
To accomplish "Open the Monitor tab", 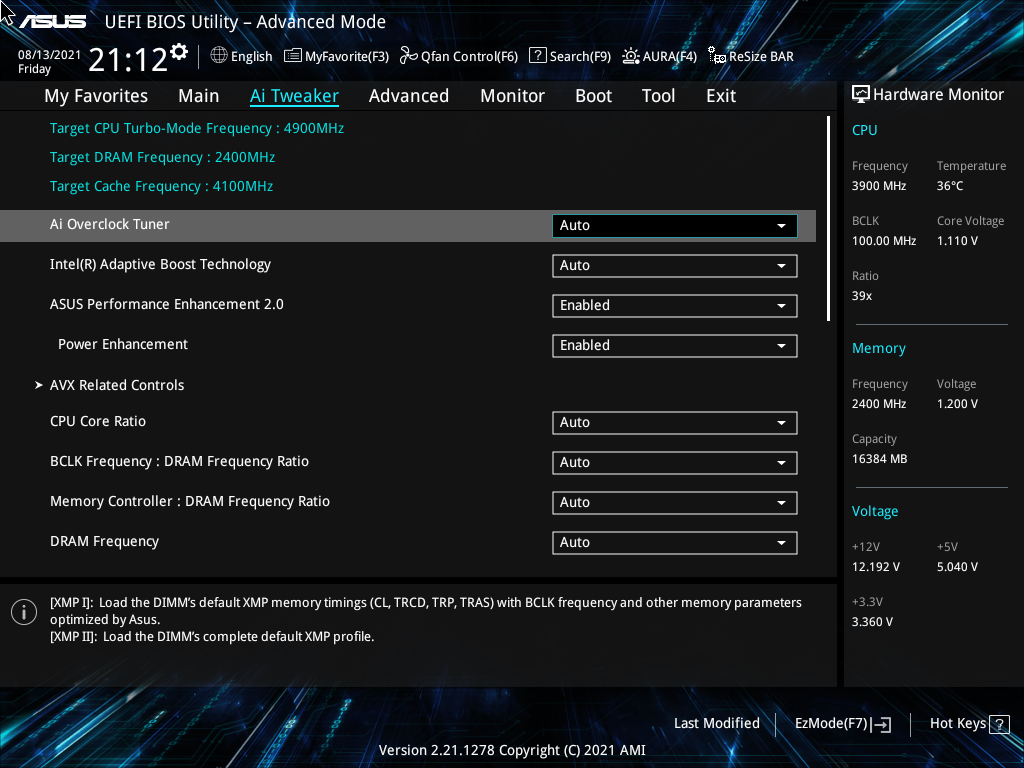I will [x=513, y=96].
